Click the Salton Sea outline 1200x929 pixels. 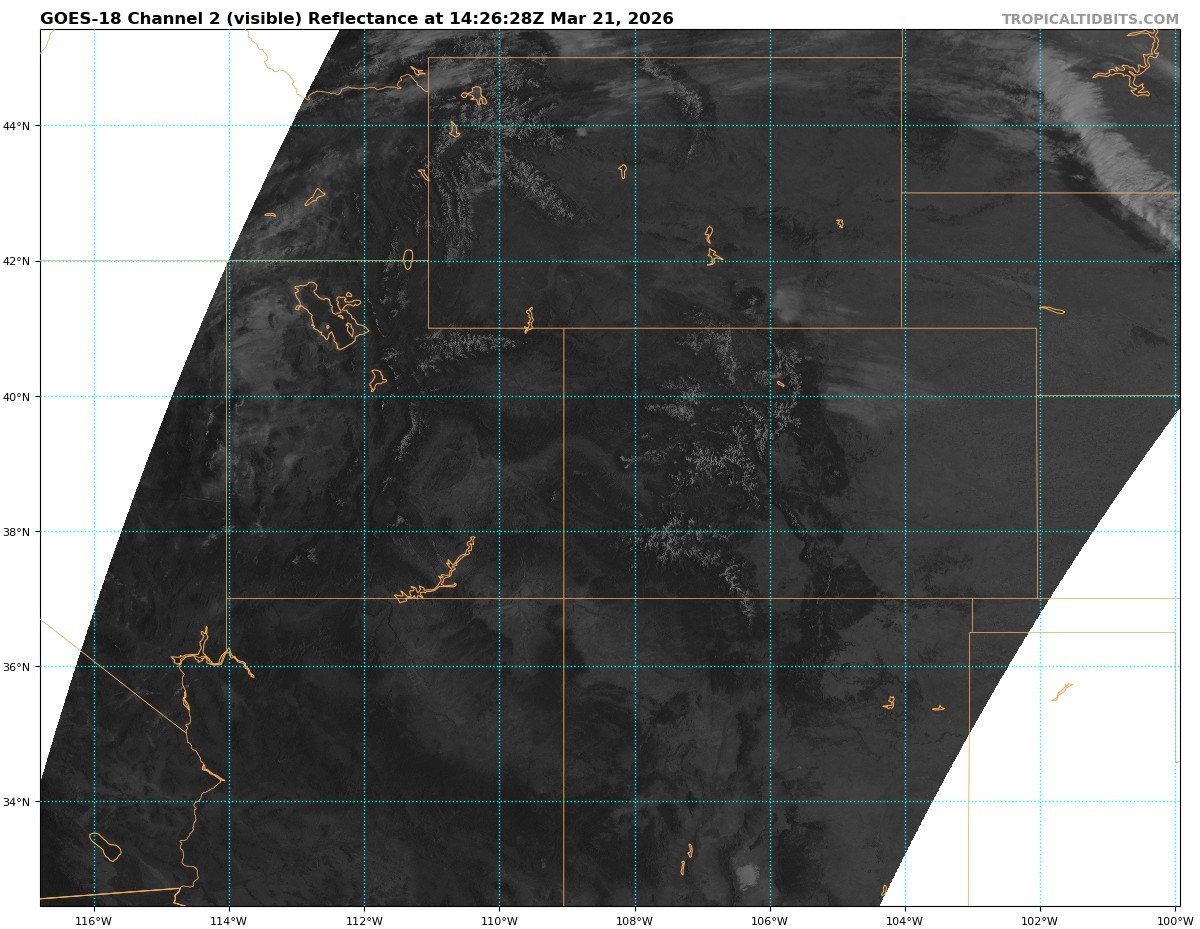coord(105,846)
